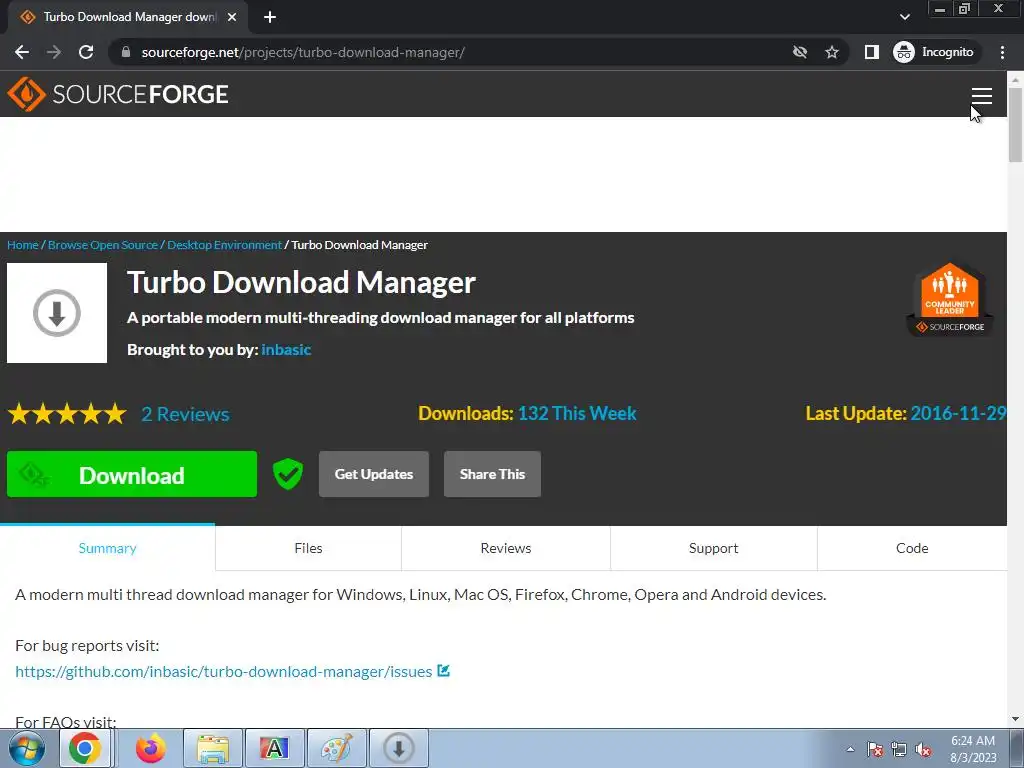This screenshot has width=1024, height=768.
Task: Follow the Desktop Environment breadcrumb
Action: click(224, 245)
